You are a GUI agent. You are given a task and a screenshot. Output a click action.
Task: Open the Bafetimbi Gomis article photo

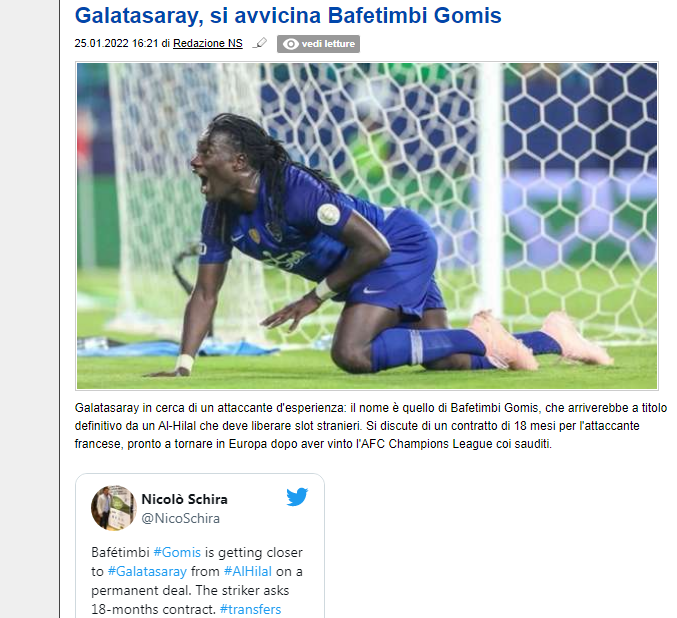click(x=367, y=226)
